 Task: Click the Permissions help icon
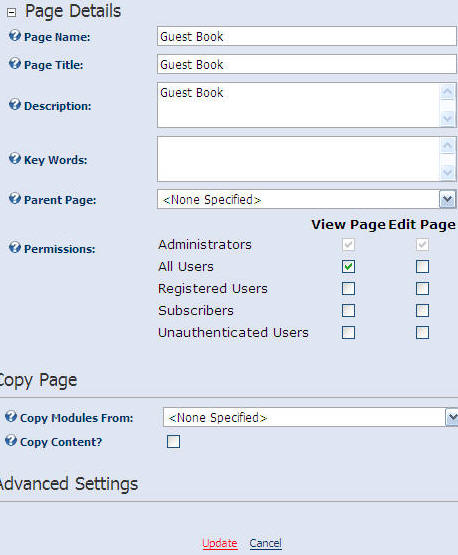pos(15,247)
